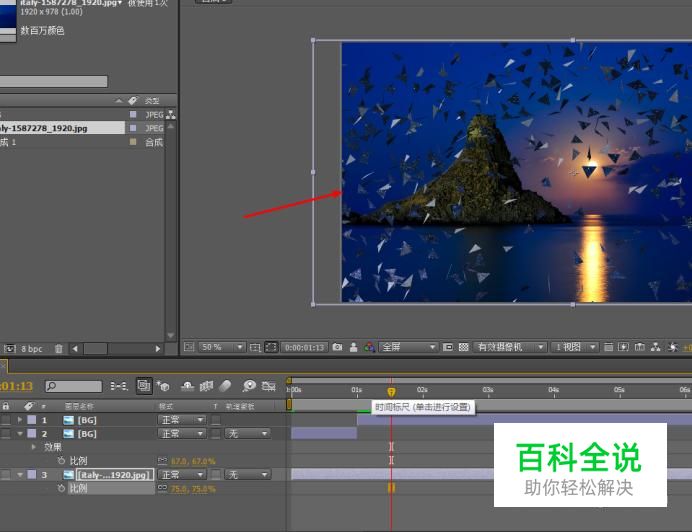Open the 1 视图 view layout dropdown
Screen dimensions: 692x532
tap(574, 347)
